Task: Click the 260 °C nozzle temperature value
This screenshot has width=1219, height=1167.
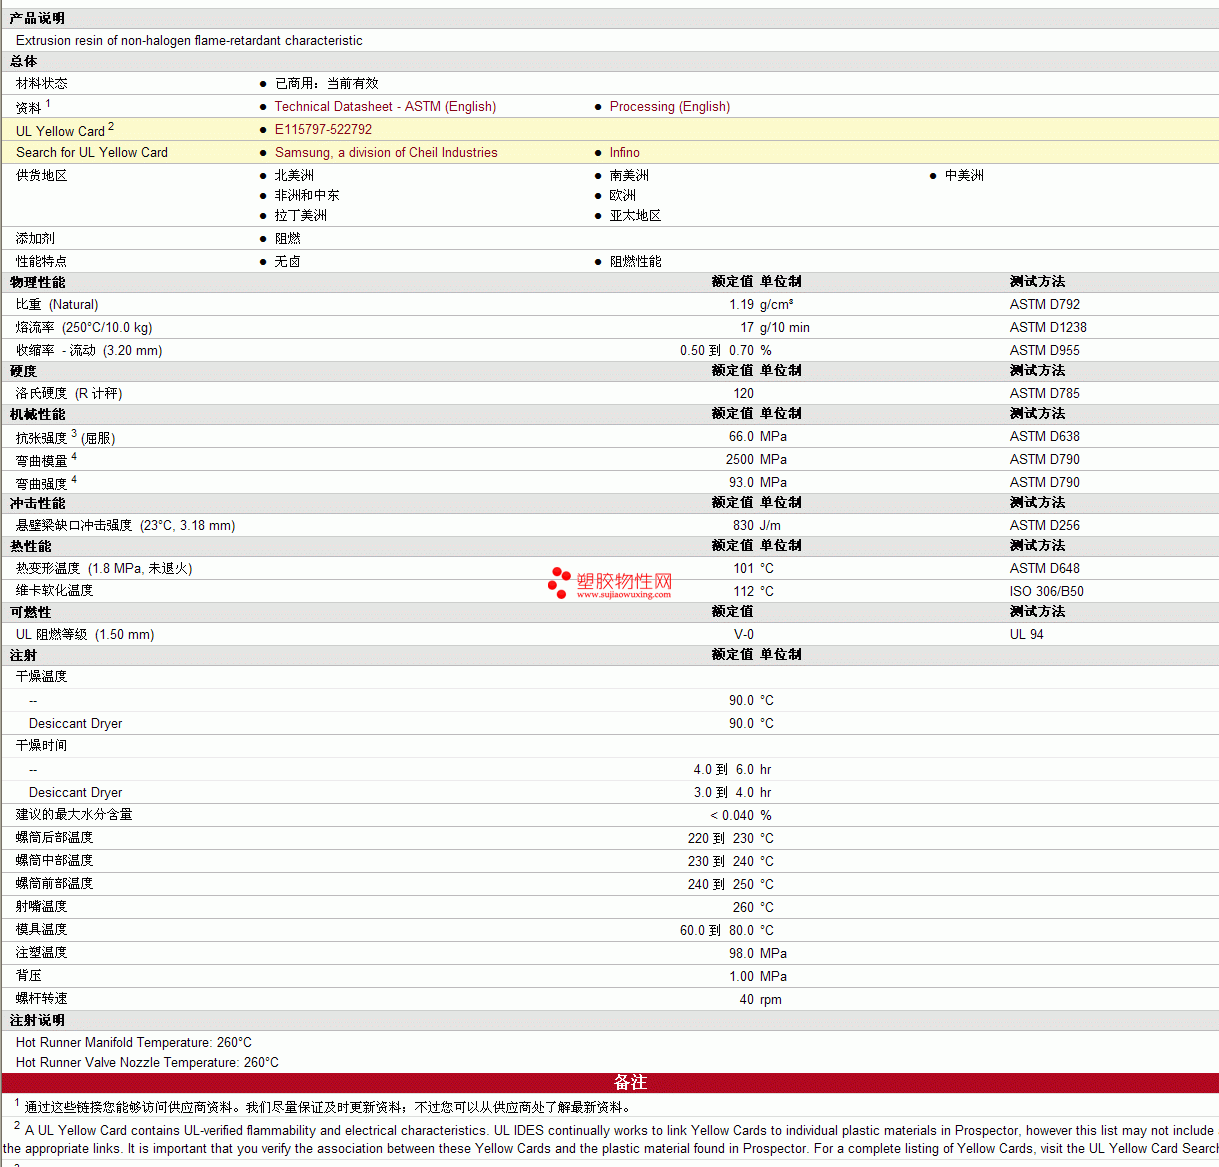Action: pyautogui.click(x=753, y=908)
